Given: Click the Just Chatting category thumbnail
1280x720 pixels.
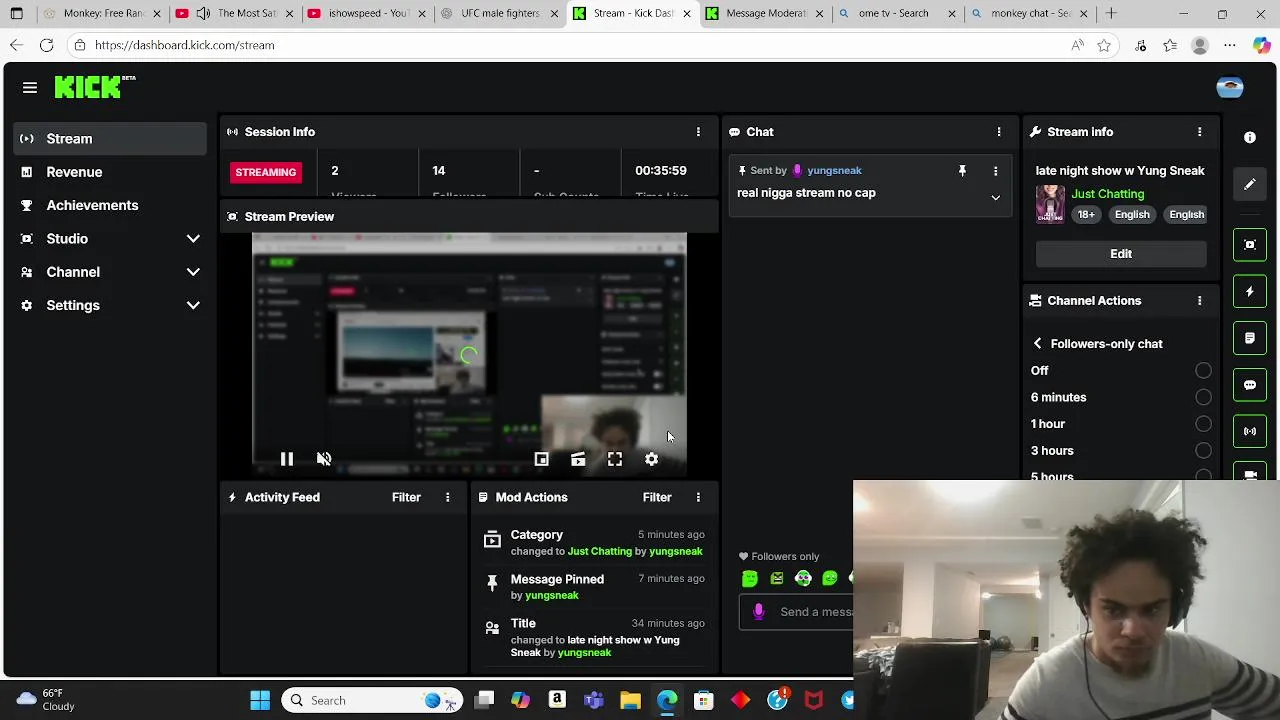Looking at the screenshot, I should (1050, 204).
